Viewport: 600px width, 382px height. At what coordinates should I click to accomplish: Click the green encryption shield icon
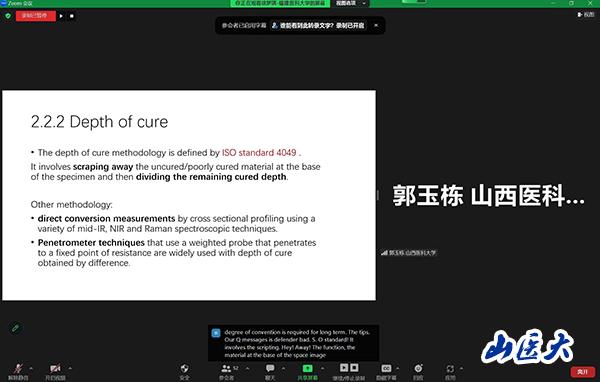point(8,16)
